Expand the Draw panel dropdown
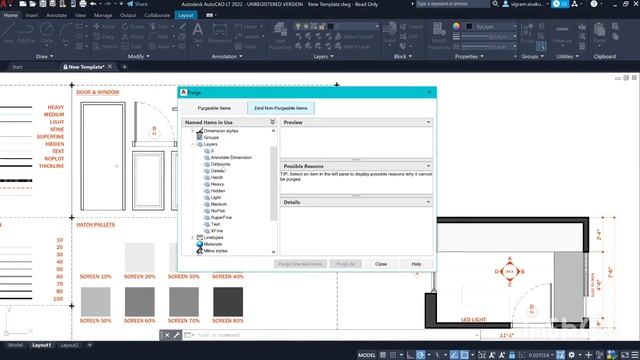640x360 pixels. (x=44, y=56)
